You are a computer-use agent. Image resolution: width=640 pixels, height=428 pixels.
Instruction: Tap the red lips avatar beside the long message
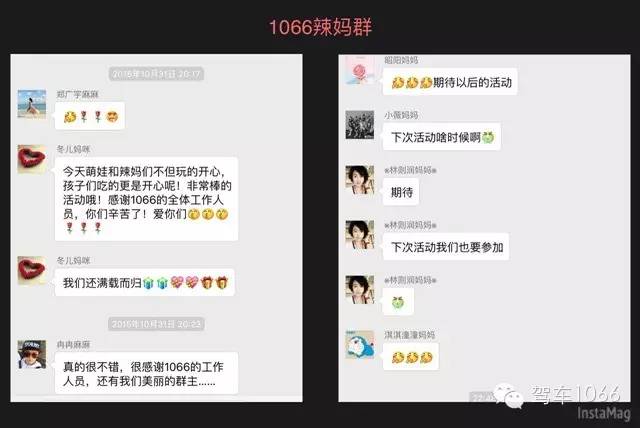coord(32,159)
